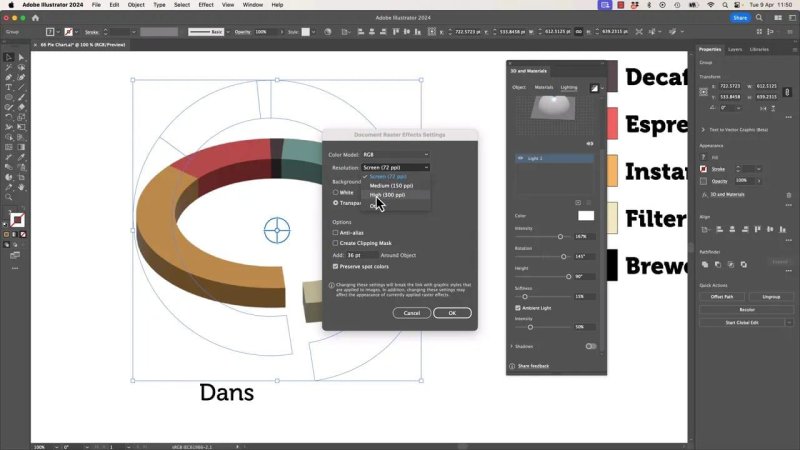Click render with ray tracing icon

click(x=594, y=88)
